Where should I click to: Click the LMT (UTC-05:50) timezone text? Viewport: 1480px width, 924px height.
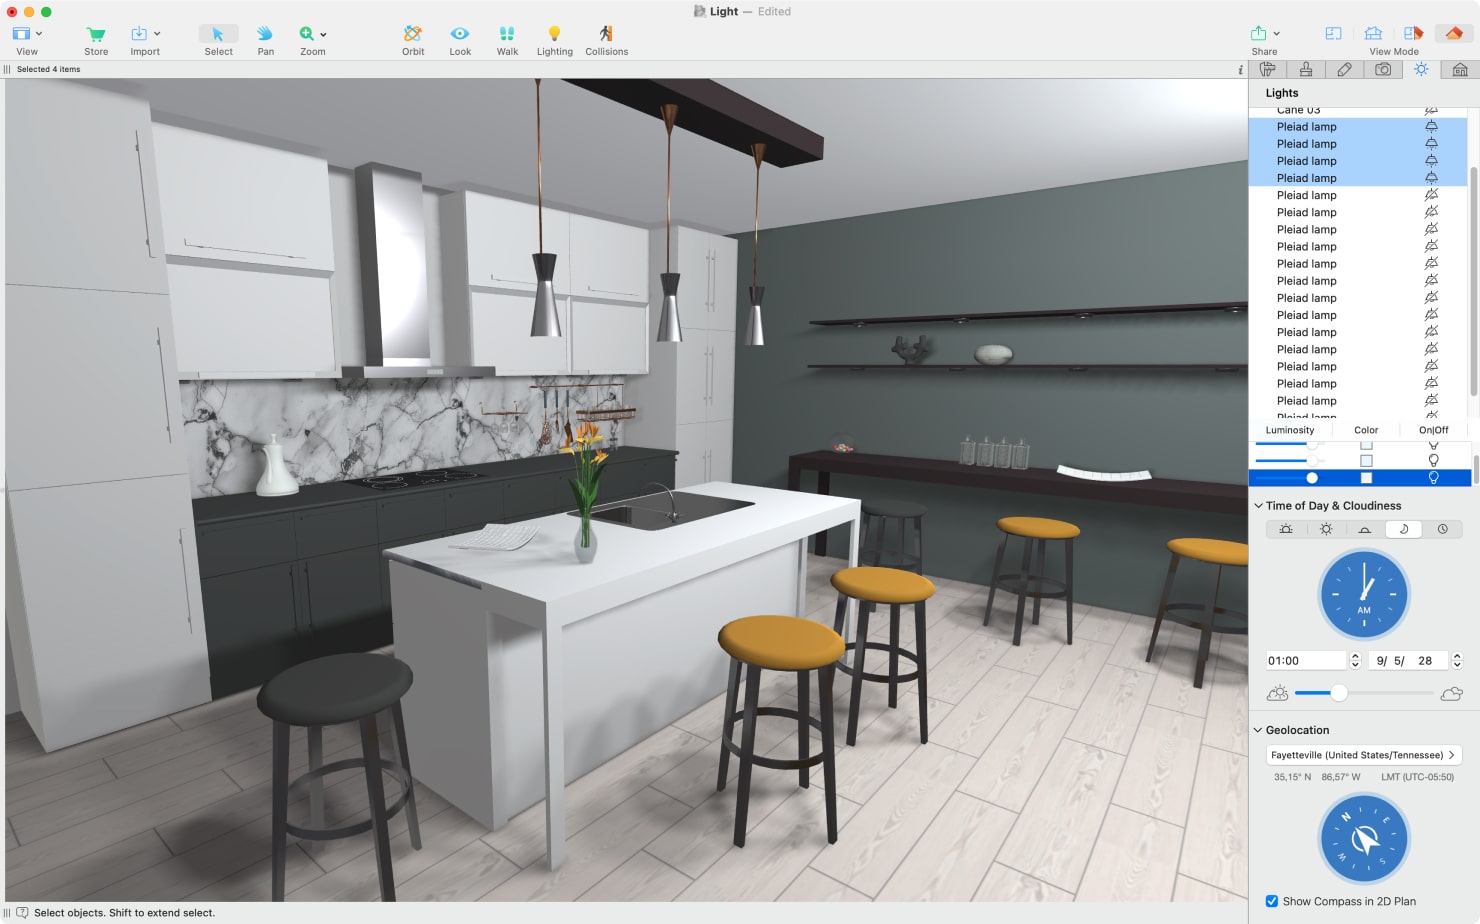point(1417,777)
